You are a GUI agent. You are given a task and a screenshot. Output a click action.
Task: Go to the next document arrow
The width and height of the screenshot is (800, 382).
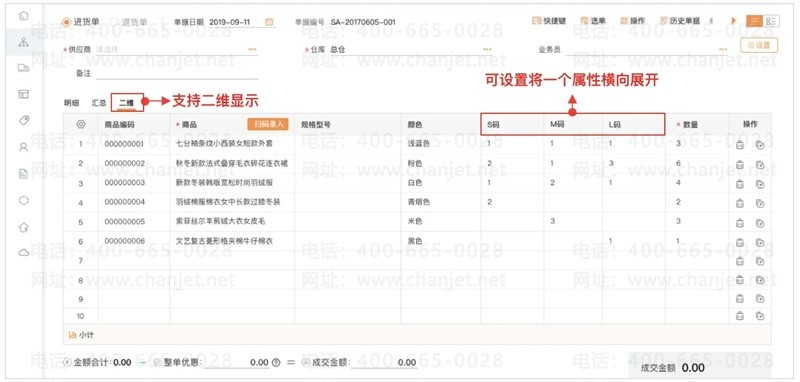733,21
